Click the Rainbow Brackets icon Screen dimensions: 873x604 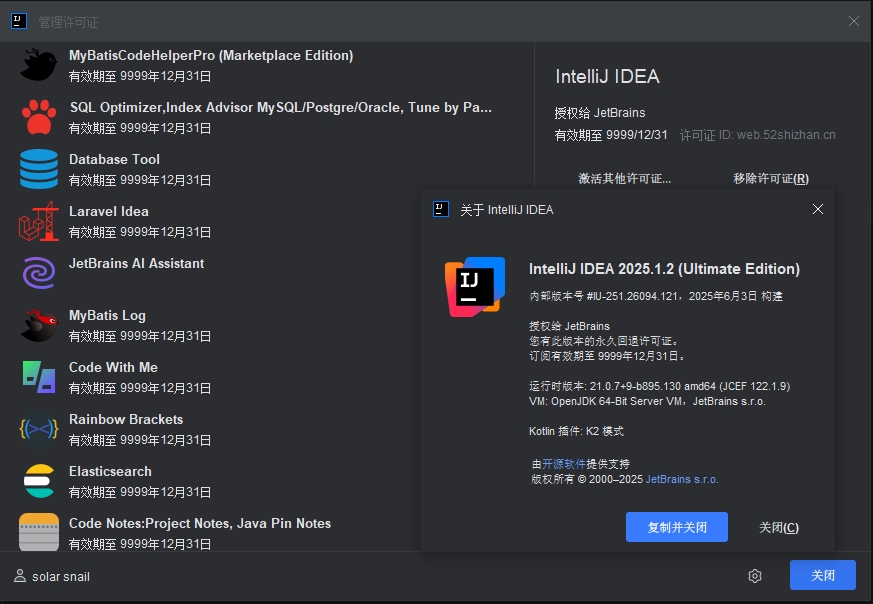38,429
